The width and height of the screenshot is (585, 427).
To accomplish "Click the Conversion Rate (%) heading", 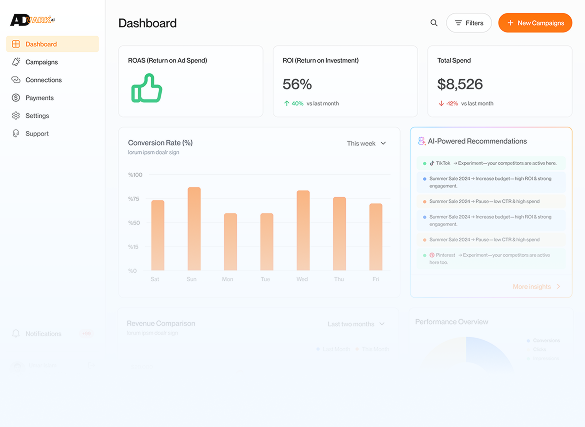I will pyautogui.click(x=160, y=142).
